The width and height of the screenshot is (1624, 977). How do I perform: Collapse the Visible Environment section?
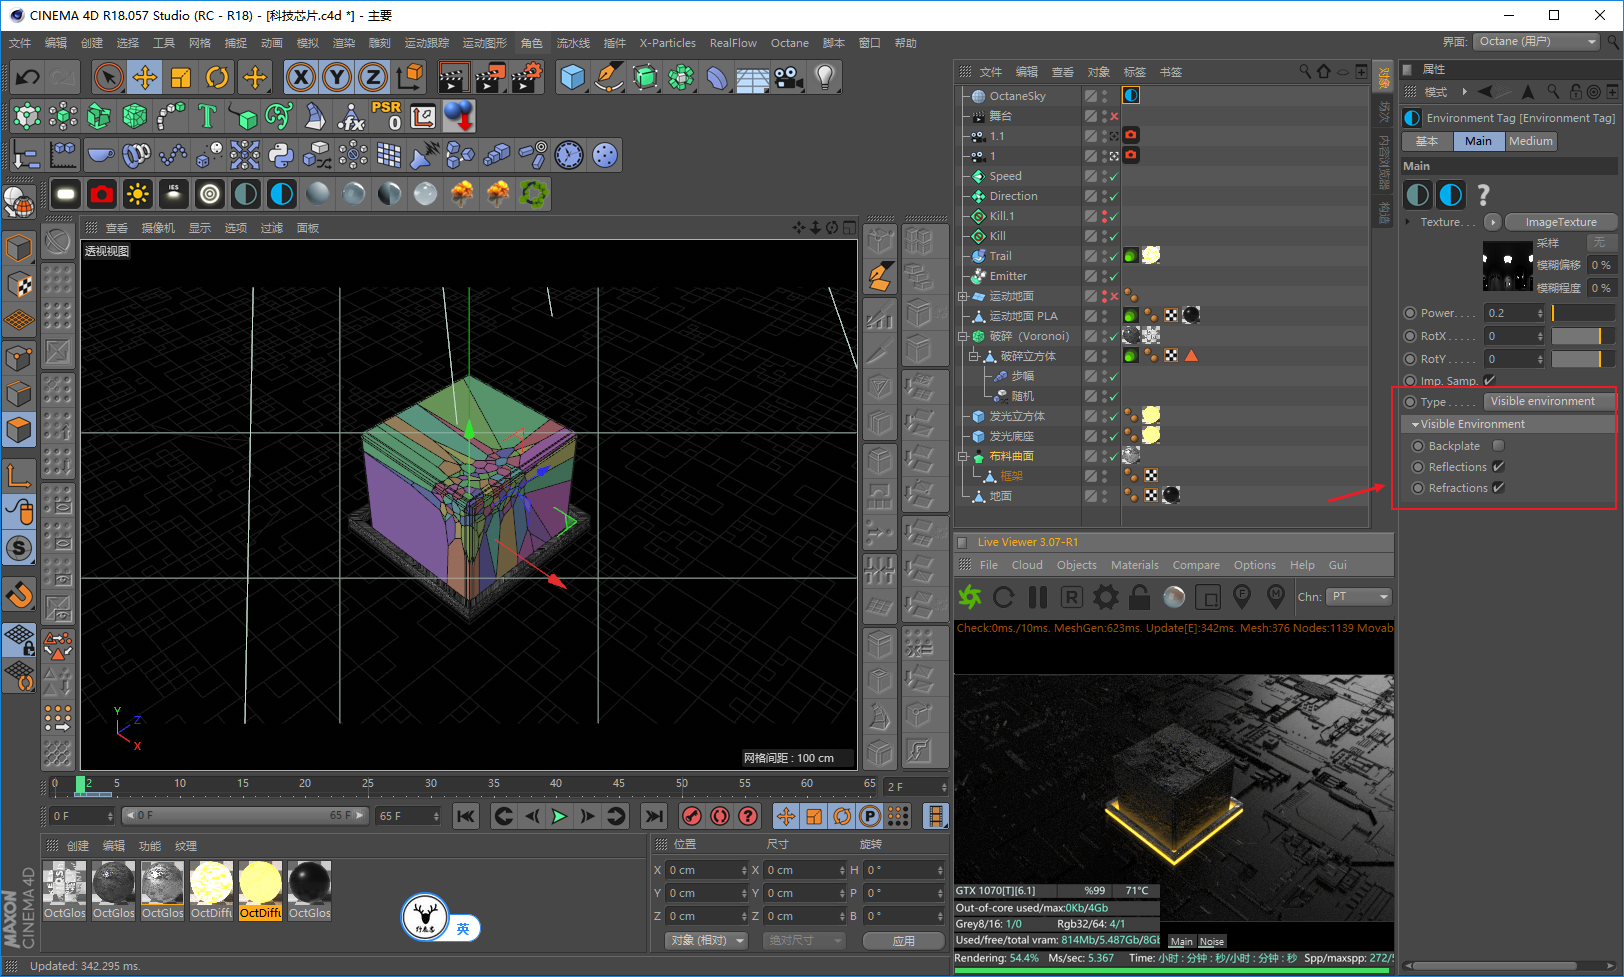click(x=1416, y=425)
